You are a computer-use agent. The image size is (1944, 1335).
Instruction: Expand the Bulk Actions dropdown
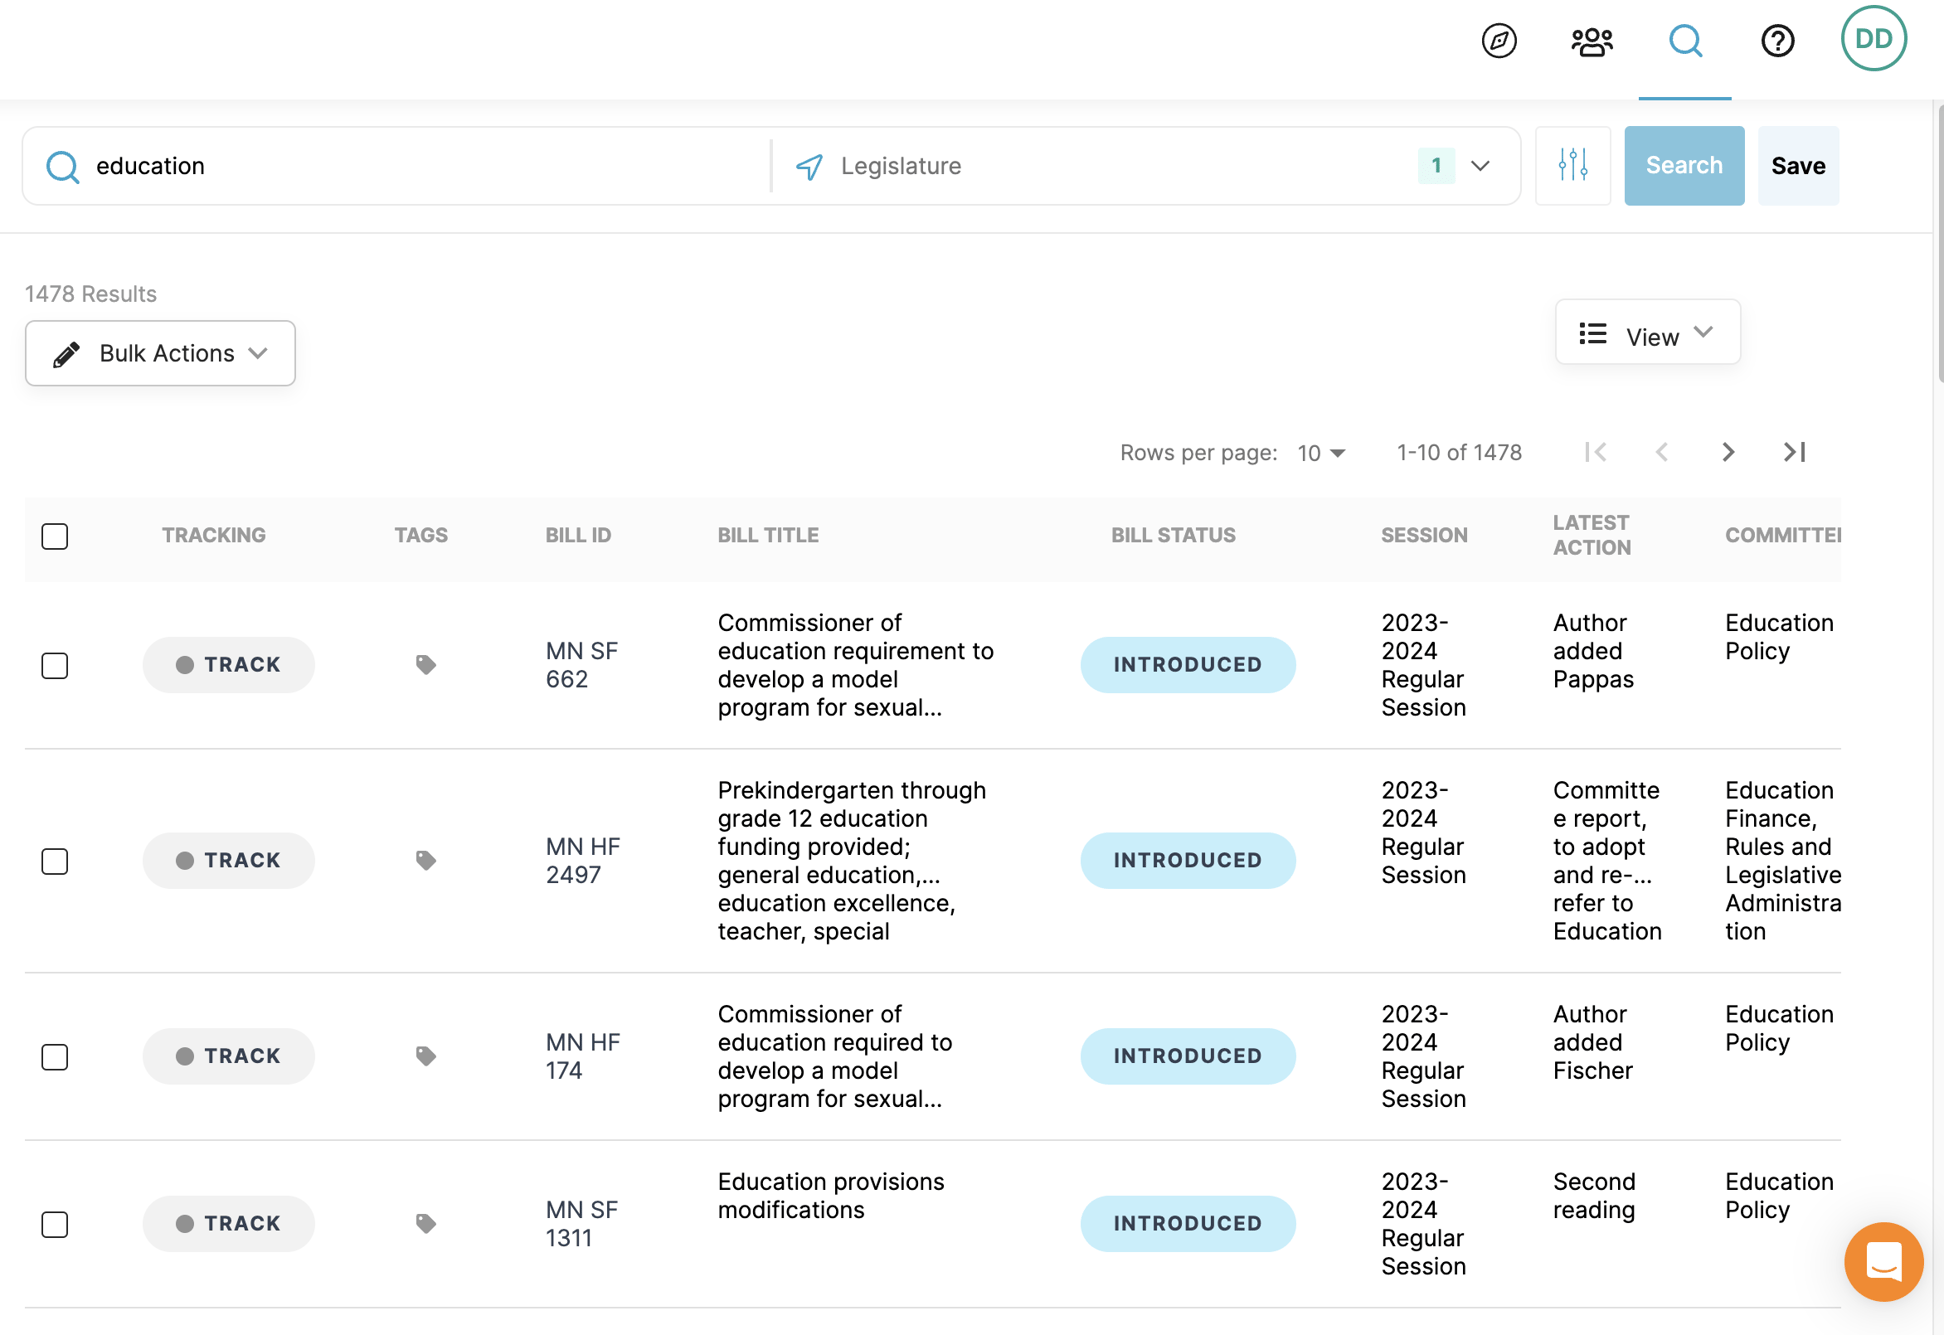coord(159,353)
